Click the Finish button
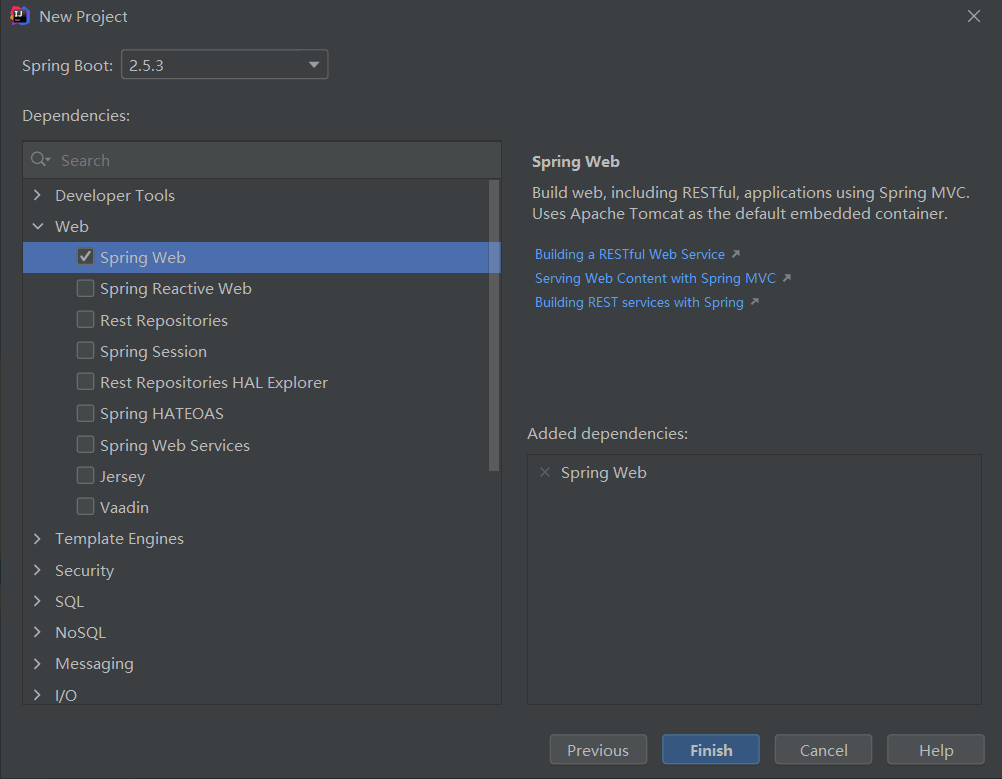The image size is (1002, 779). click(711, 750)
